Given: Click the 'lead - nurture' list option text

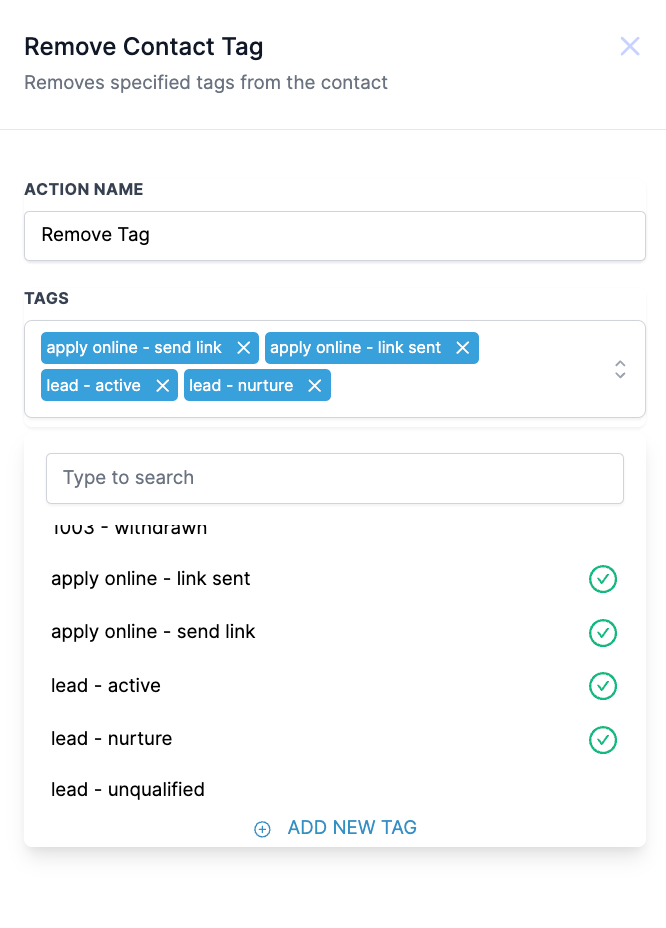Looking at the screenshot, I should click(112, 739).
